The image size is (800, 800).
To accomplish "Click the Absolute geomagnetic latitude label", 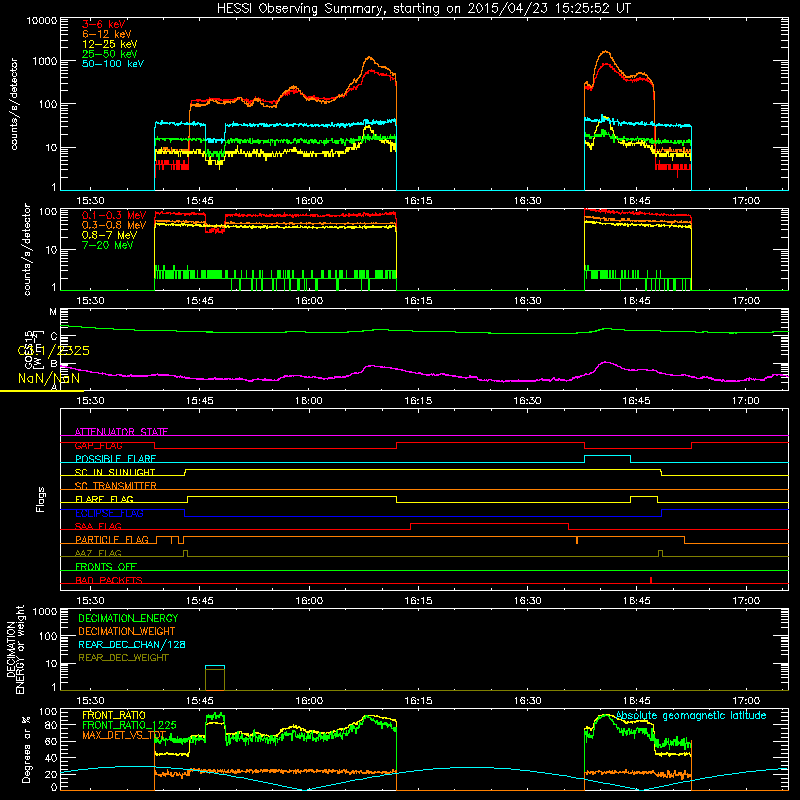I will 691,715.
